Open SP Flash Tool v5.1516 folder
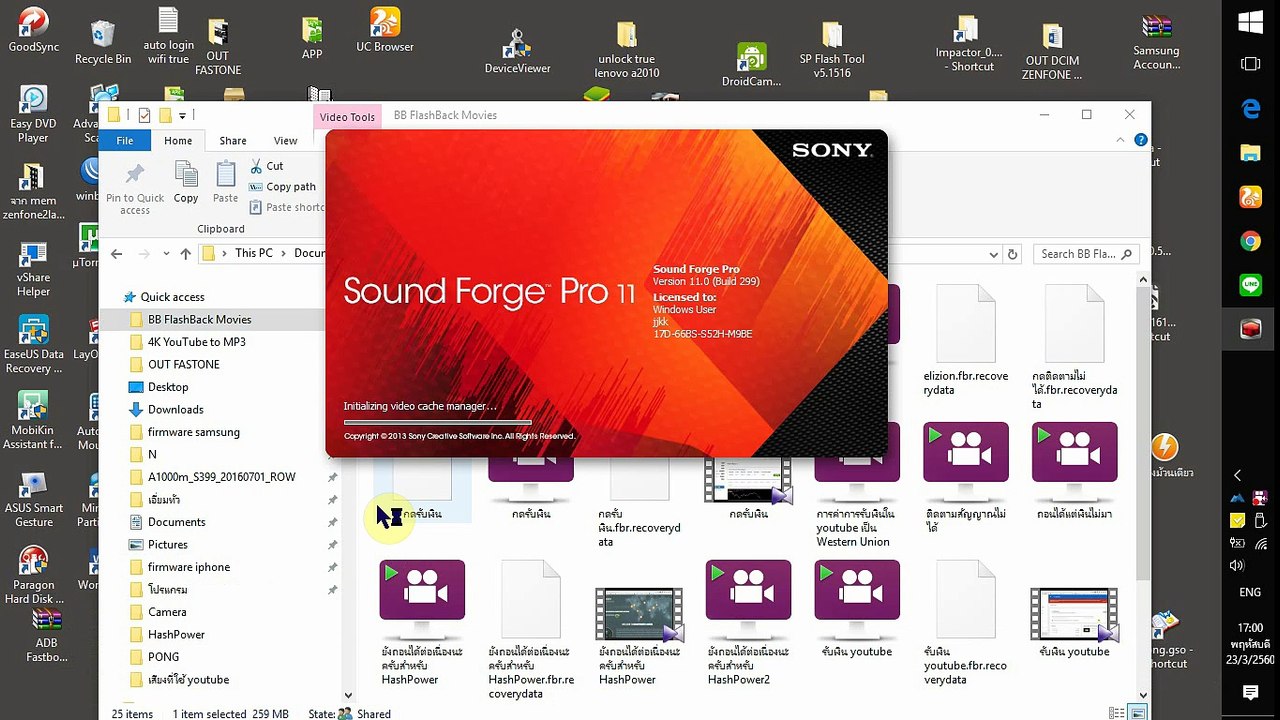This screenshot has height=720, width=1280. coord(832,50)
